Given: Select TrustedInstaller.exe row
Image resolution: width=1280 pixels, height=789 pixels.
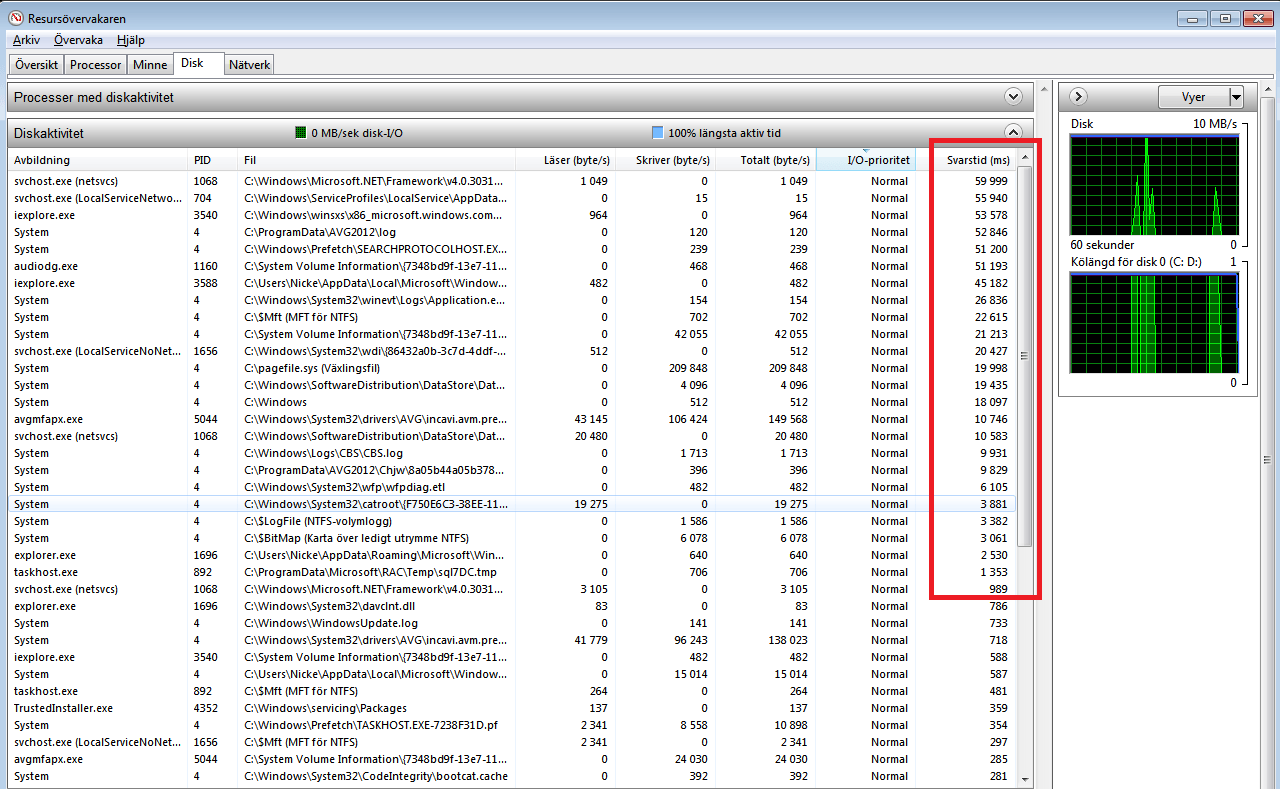Looking at the screenshot, I should (x=512, y=708).
